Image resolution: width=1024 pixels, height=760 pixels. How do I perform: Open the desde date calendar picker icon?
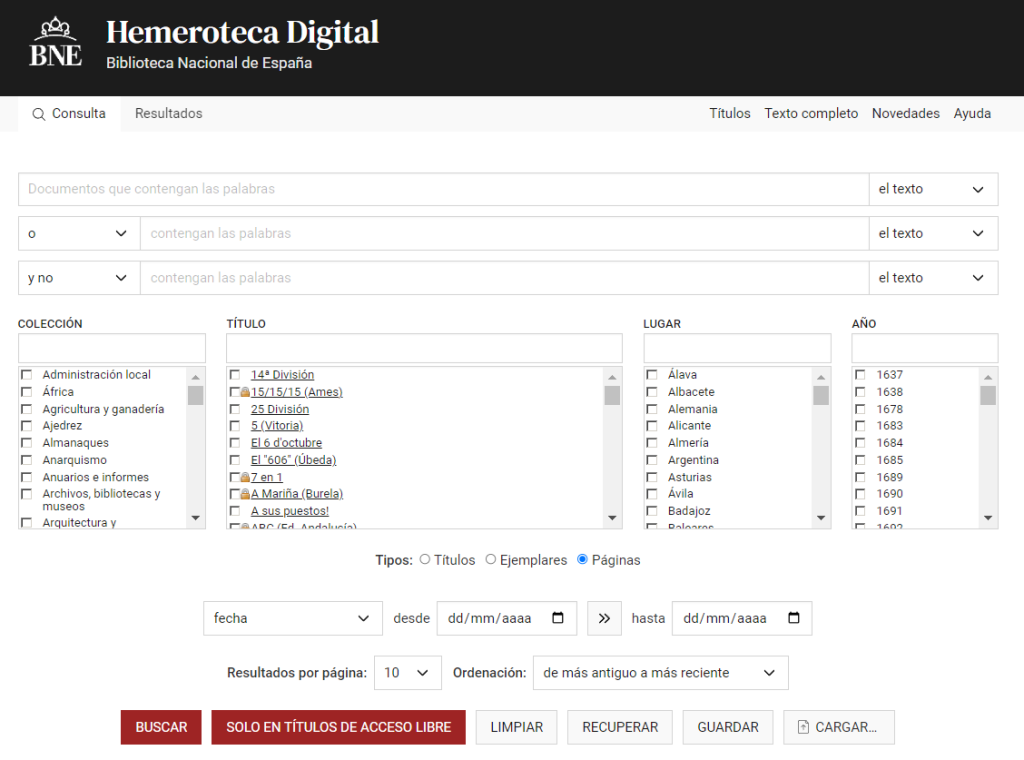(x=558, y=618)
